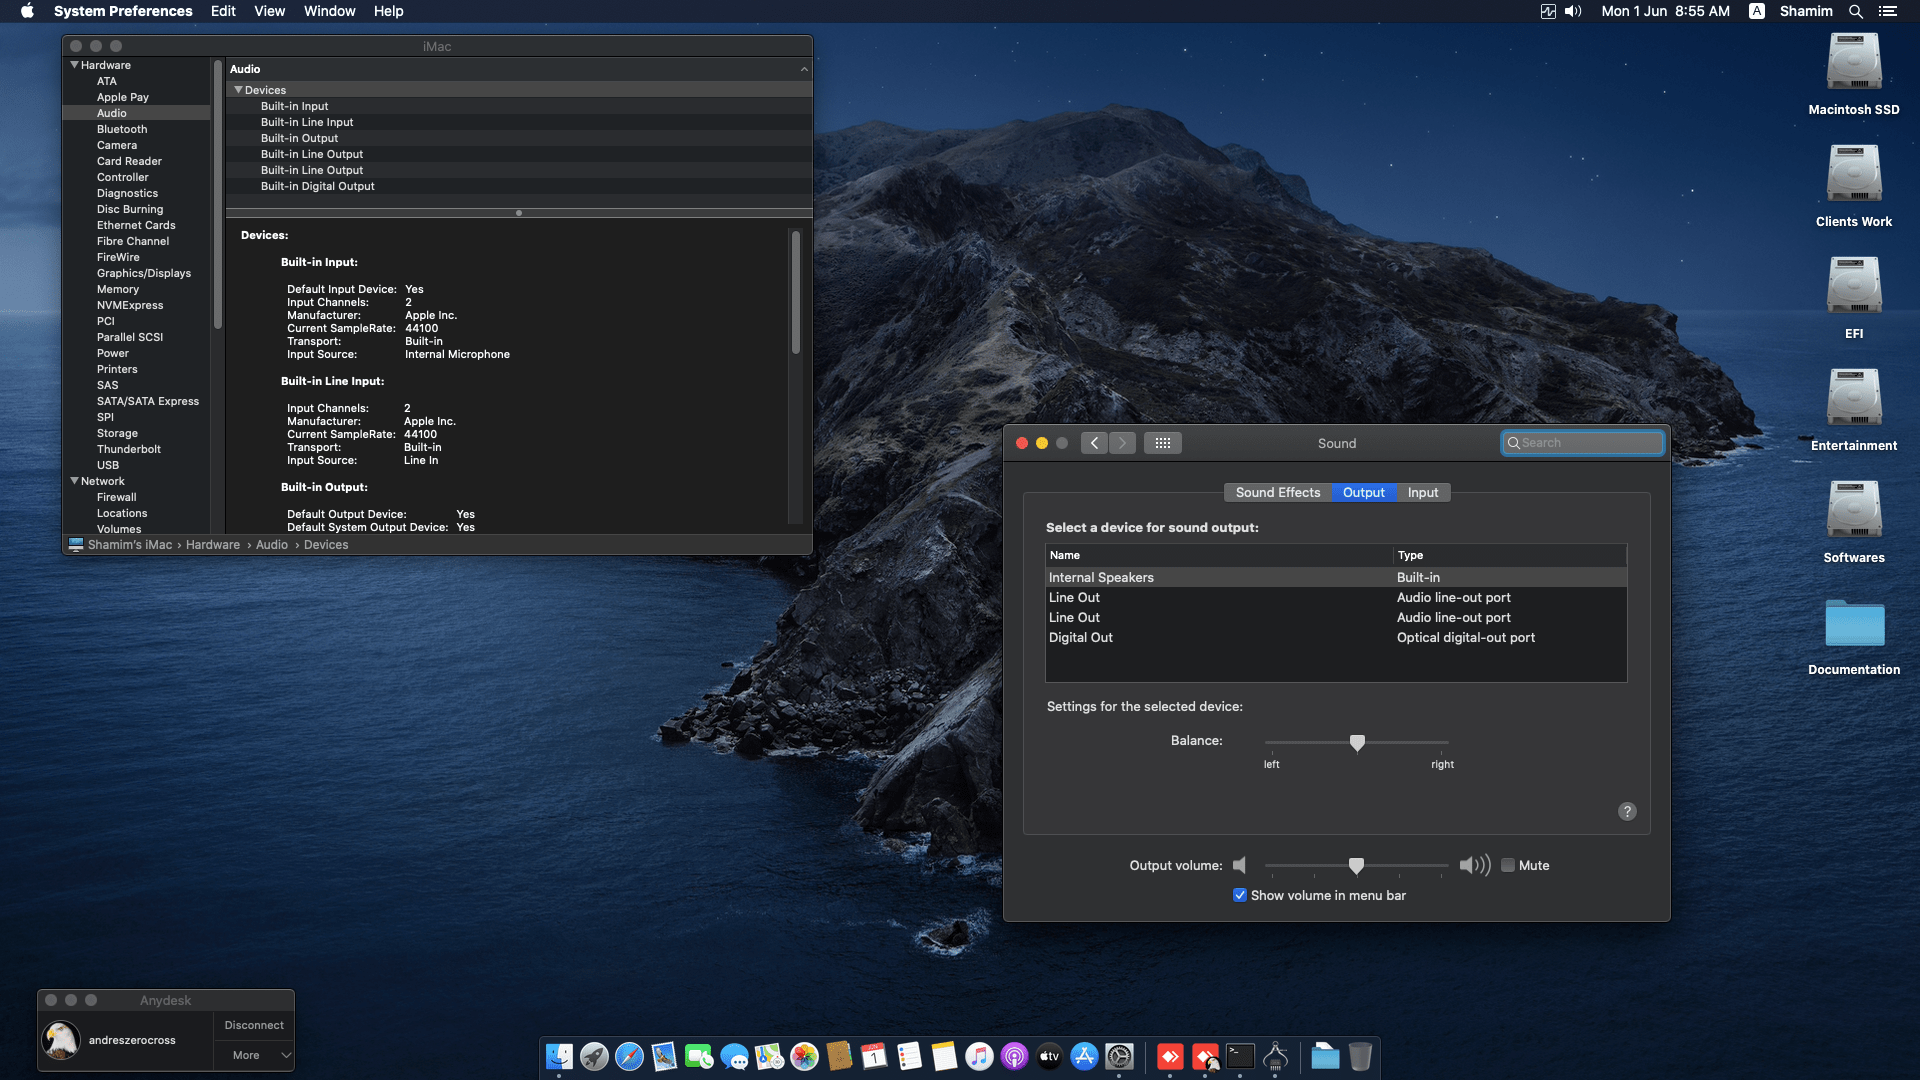This screenshot has width=1920, height=1080.
Task: Open Terminal from the Dock
Action: coord(1240,1056)
